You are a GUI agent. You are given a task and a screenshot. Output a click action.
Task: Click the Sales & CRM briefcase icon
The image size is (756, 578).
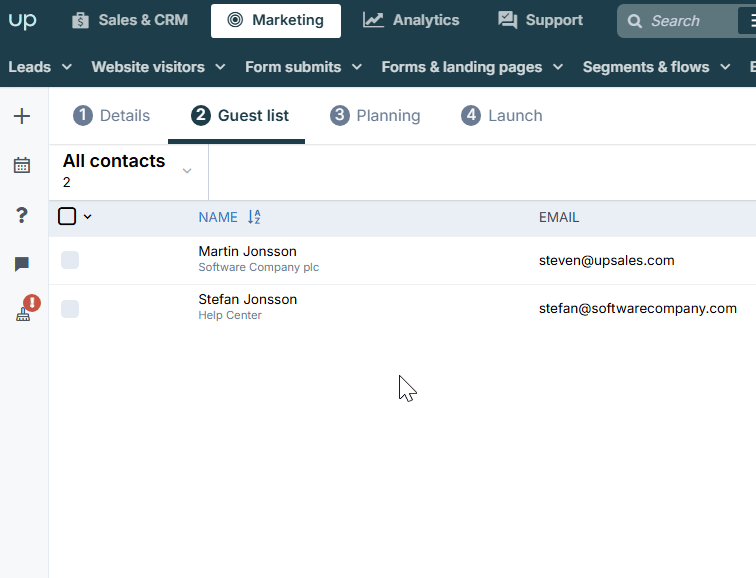[80, 21]
